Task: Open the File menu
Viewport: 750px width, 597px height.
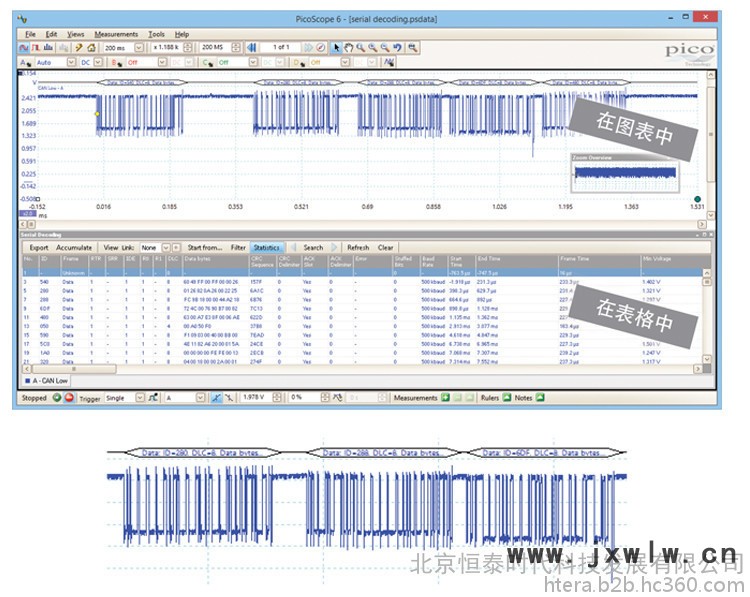Action: [x=30, y=34]
